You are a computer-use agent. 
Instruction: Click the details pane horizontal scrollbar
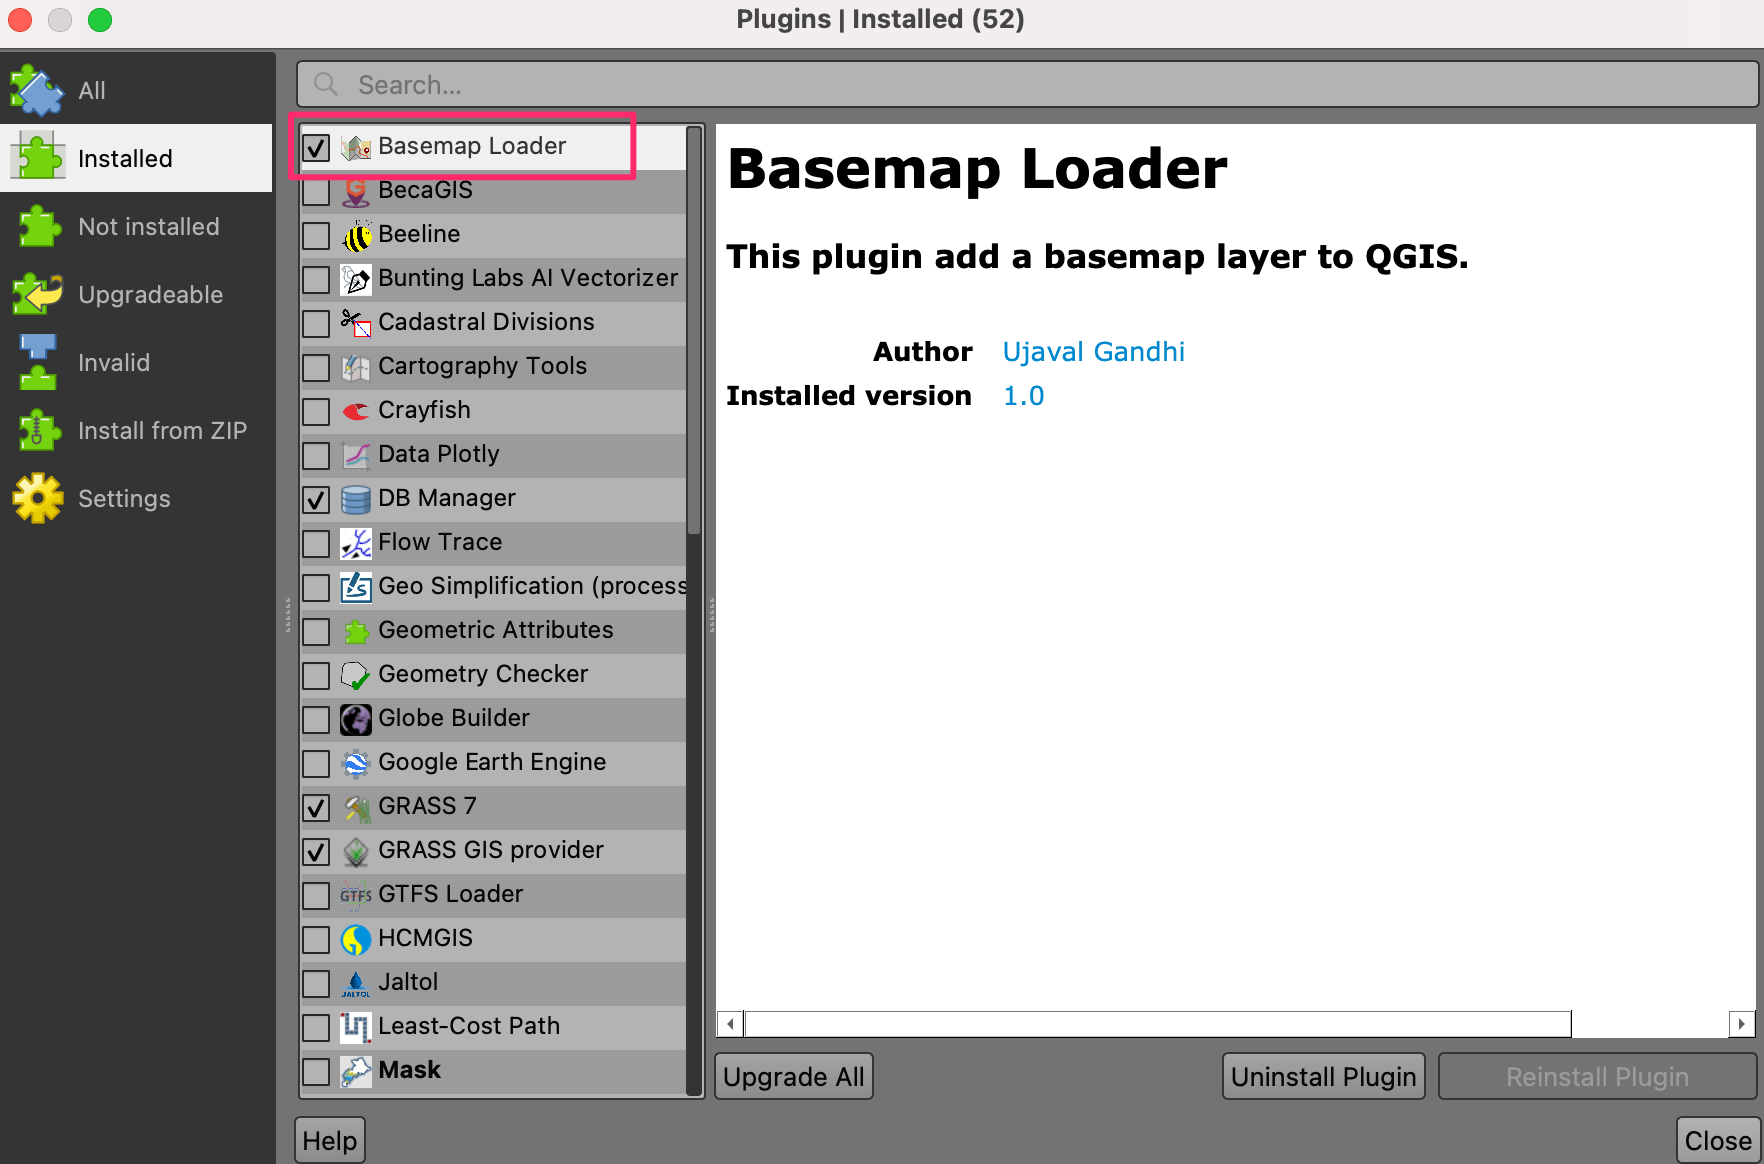1158,1024
